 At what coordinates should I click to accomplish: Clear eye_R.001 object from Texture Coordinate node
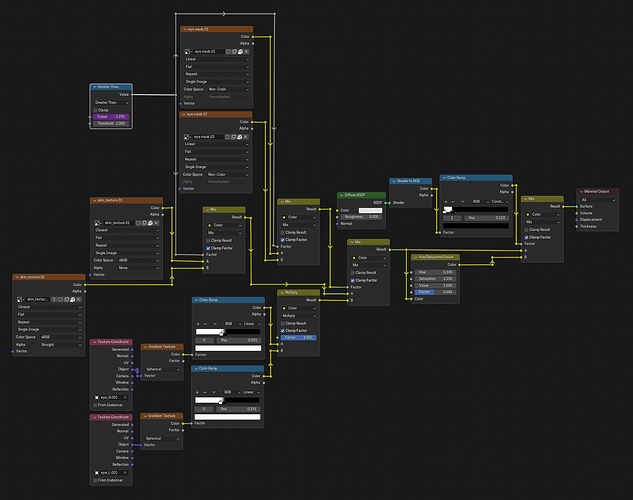click(x=125, y=397)
